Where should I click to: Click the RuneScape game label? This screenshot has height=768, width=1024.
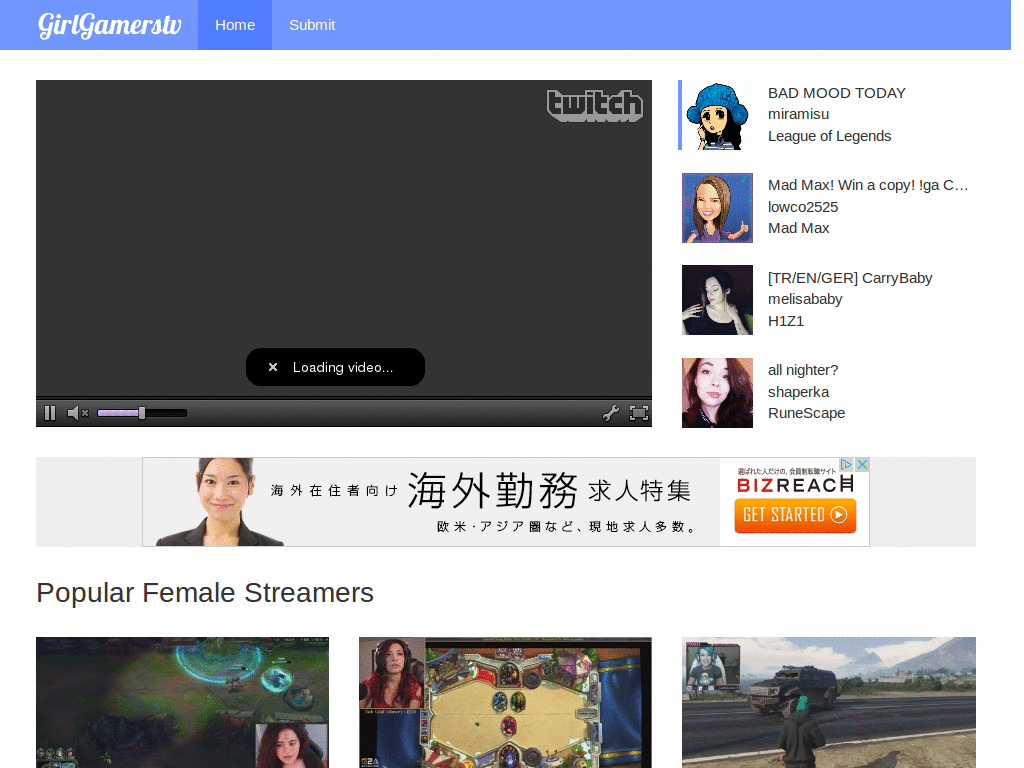click(806, 413)
